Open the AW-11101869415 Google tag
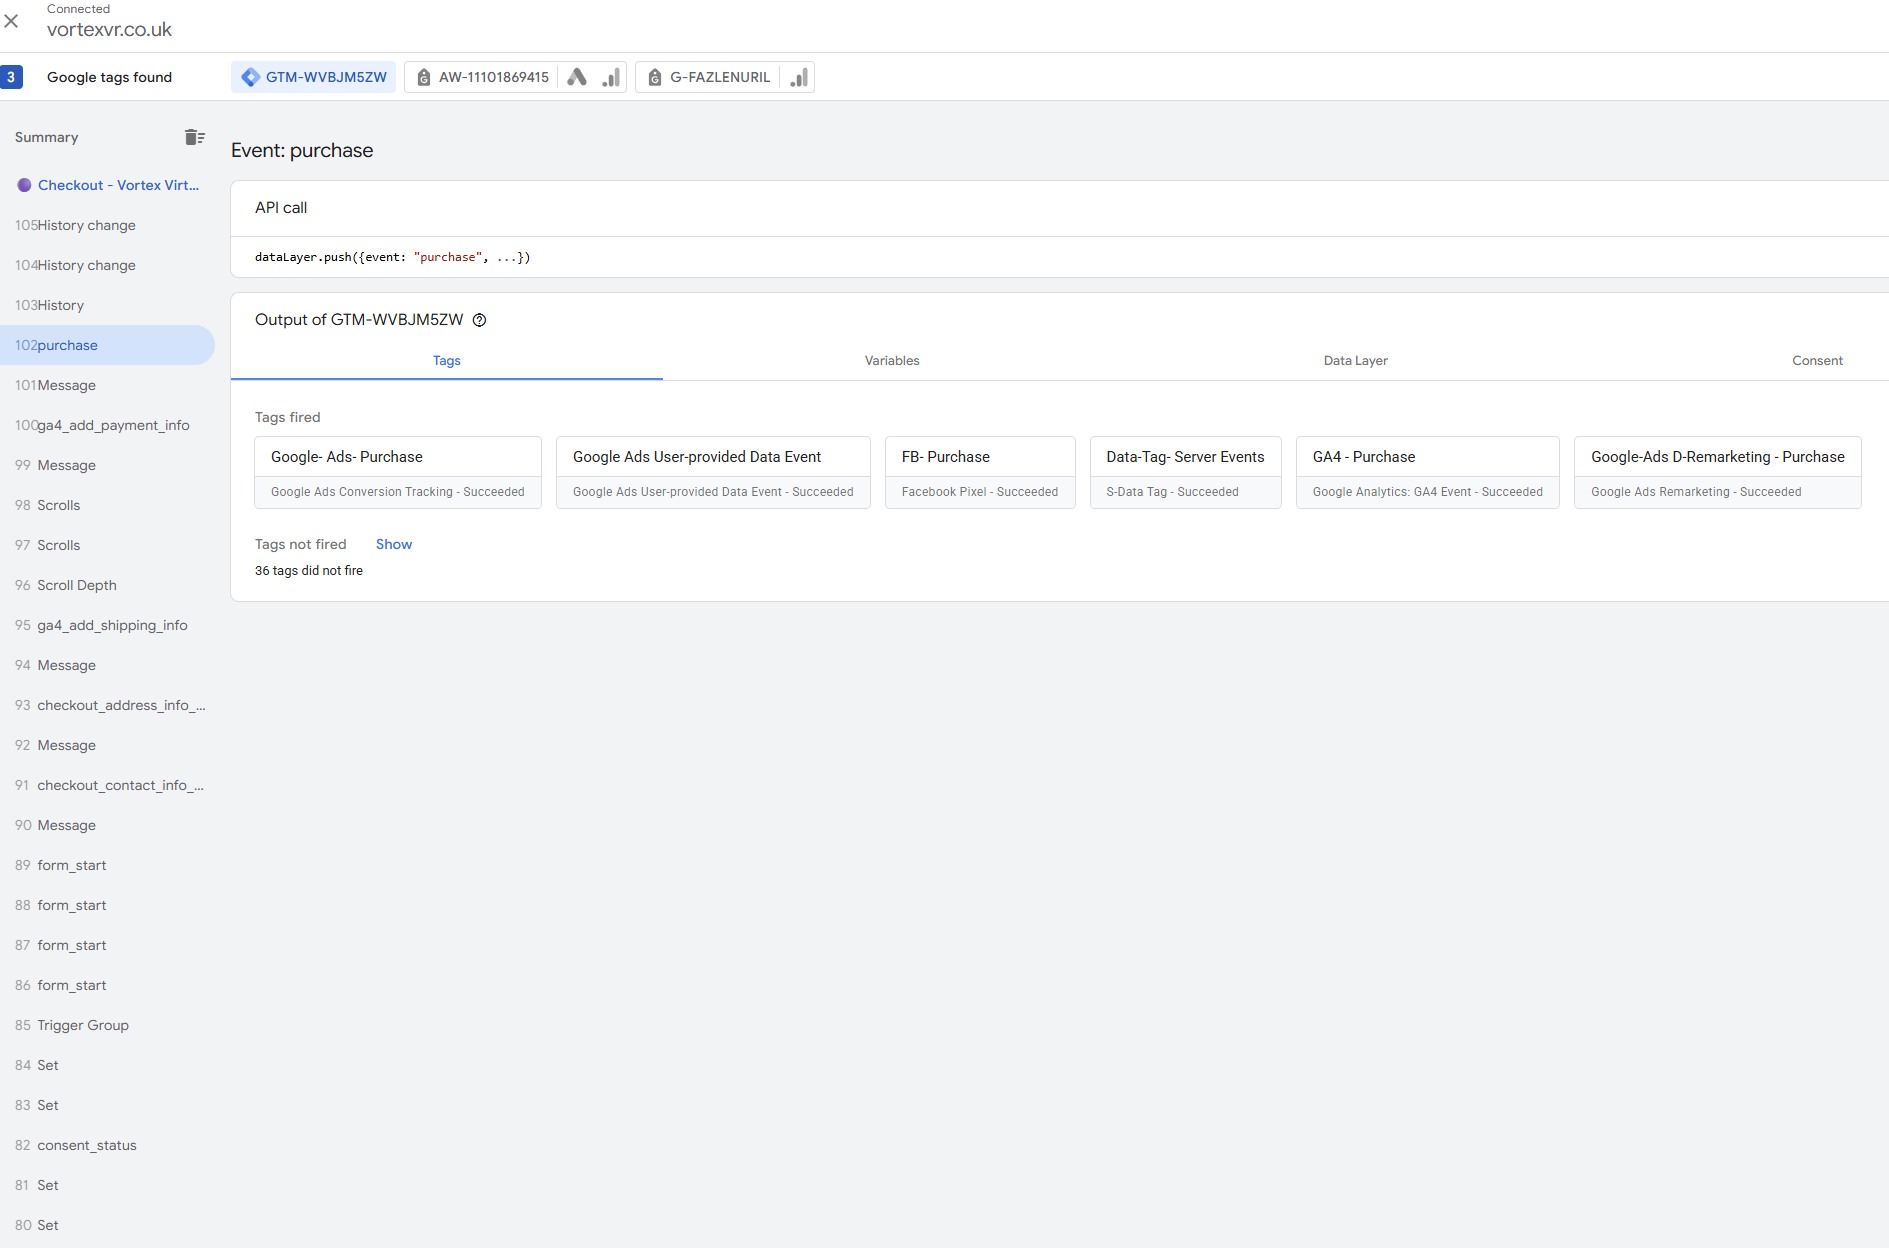Viewport: 1889px width, 1248px height. (483, 77)
